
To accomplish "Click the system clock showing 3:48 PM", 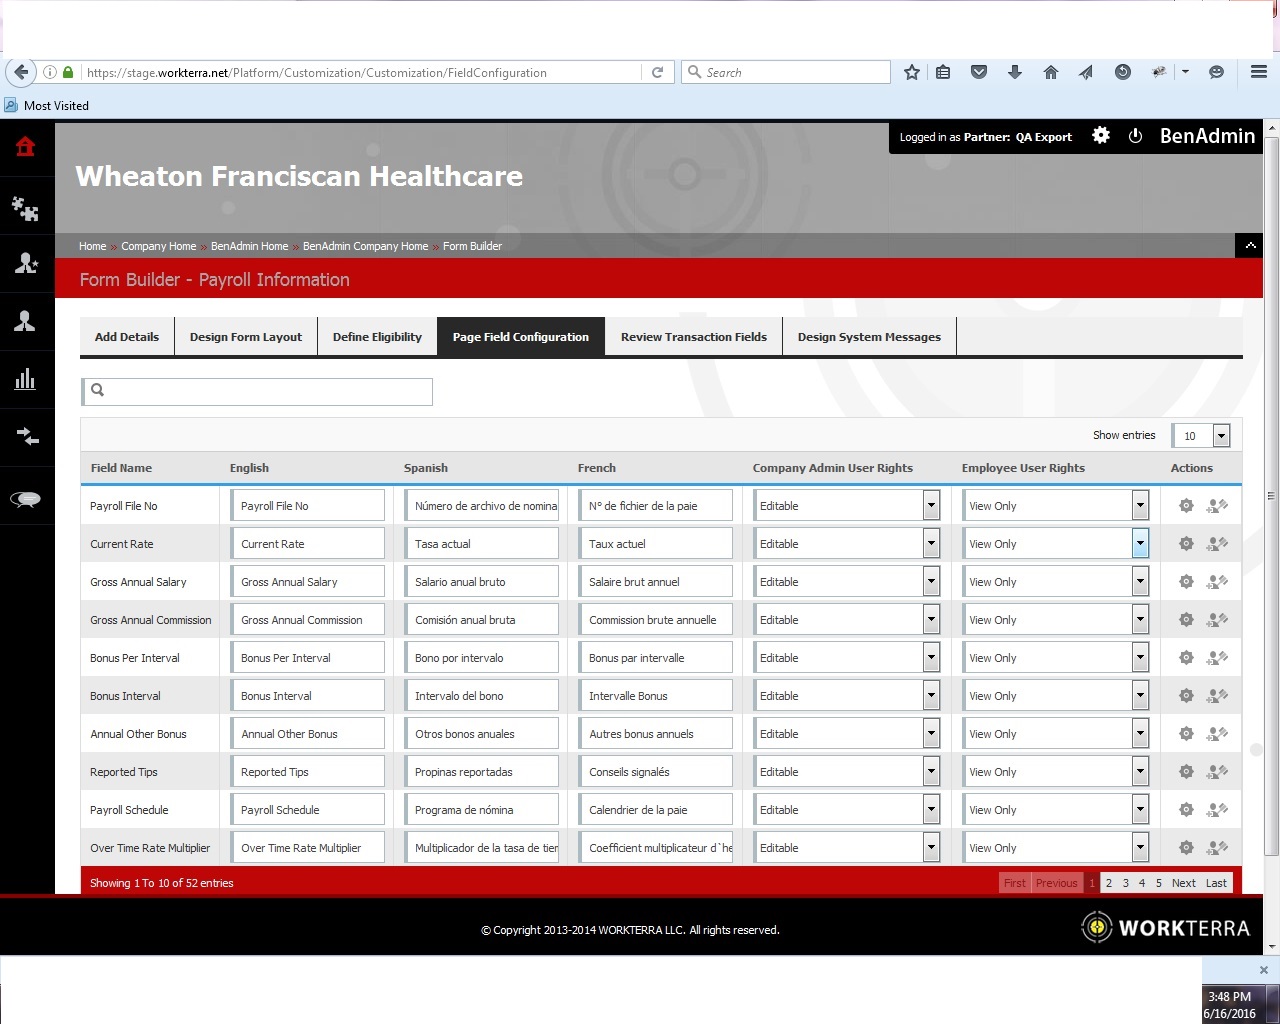I will tap(1229, 997).
